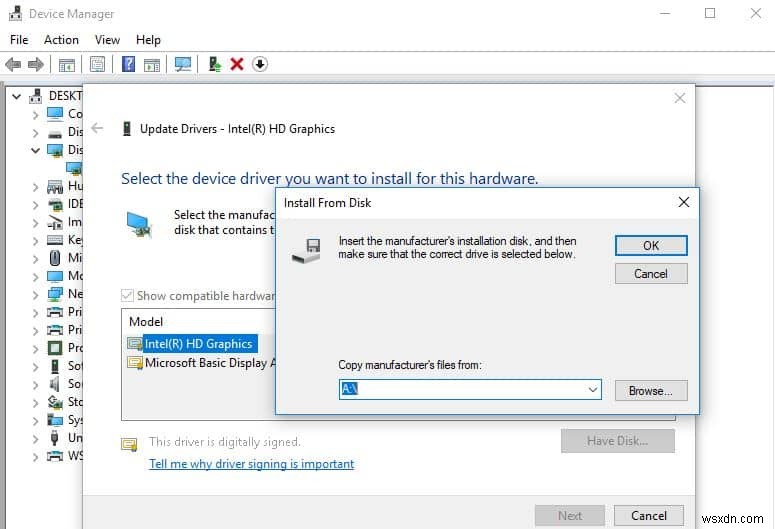Open the Help menu
The image size is (775, 529).
point(148,40)
